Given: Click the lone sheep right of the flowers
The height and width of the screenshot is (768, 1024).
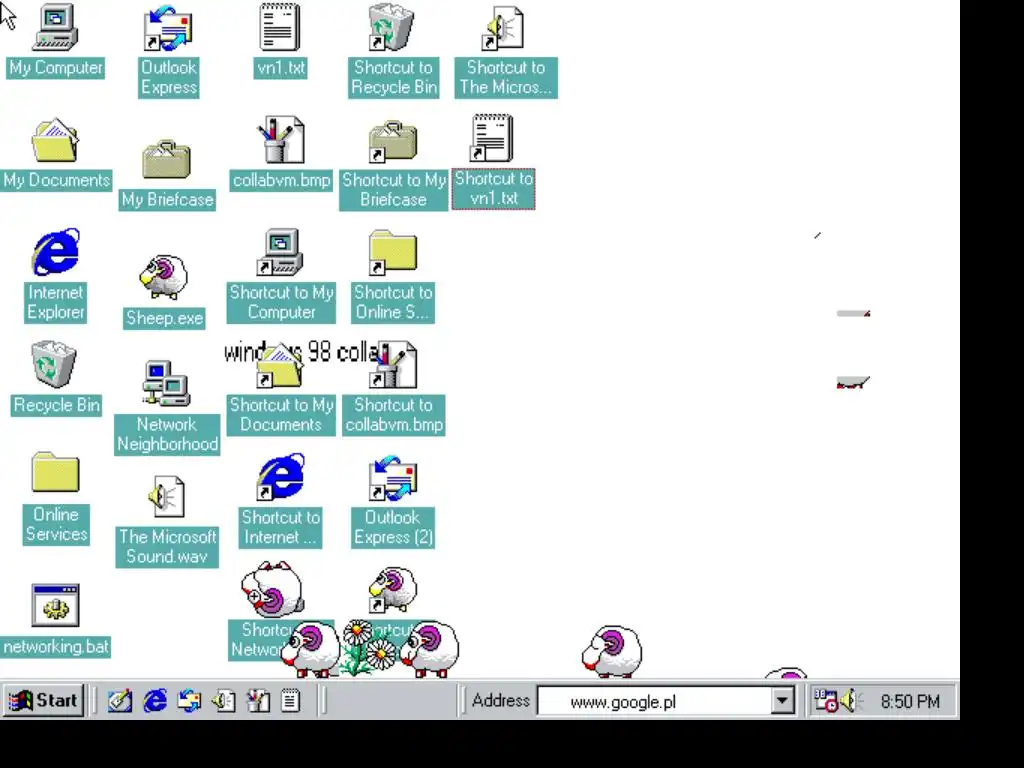Looking at the screenshot, I should (612, 652).
